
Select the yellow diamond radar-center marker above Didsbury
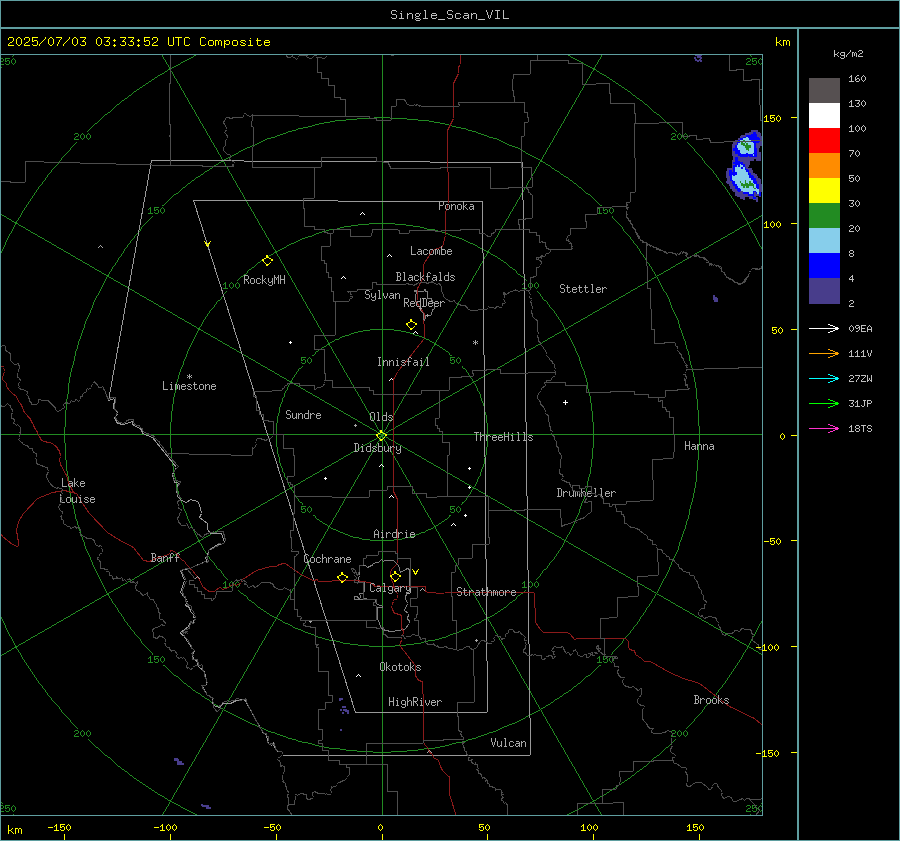(x=381, y=436)
